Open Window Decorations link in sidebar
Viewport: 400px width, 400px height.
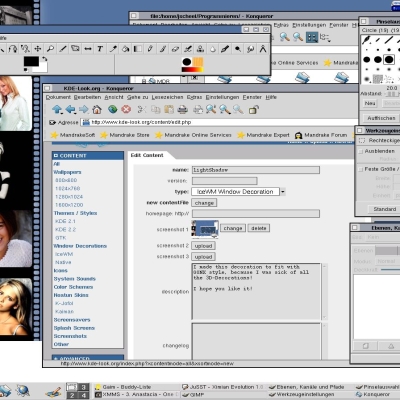[80, 246]
